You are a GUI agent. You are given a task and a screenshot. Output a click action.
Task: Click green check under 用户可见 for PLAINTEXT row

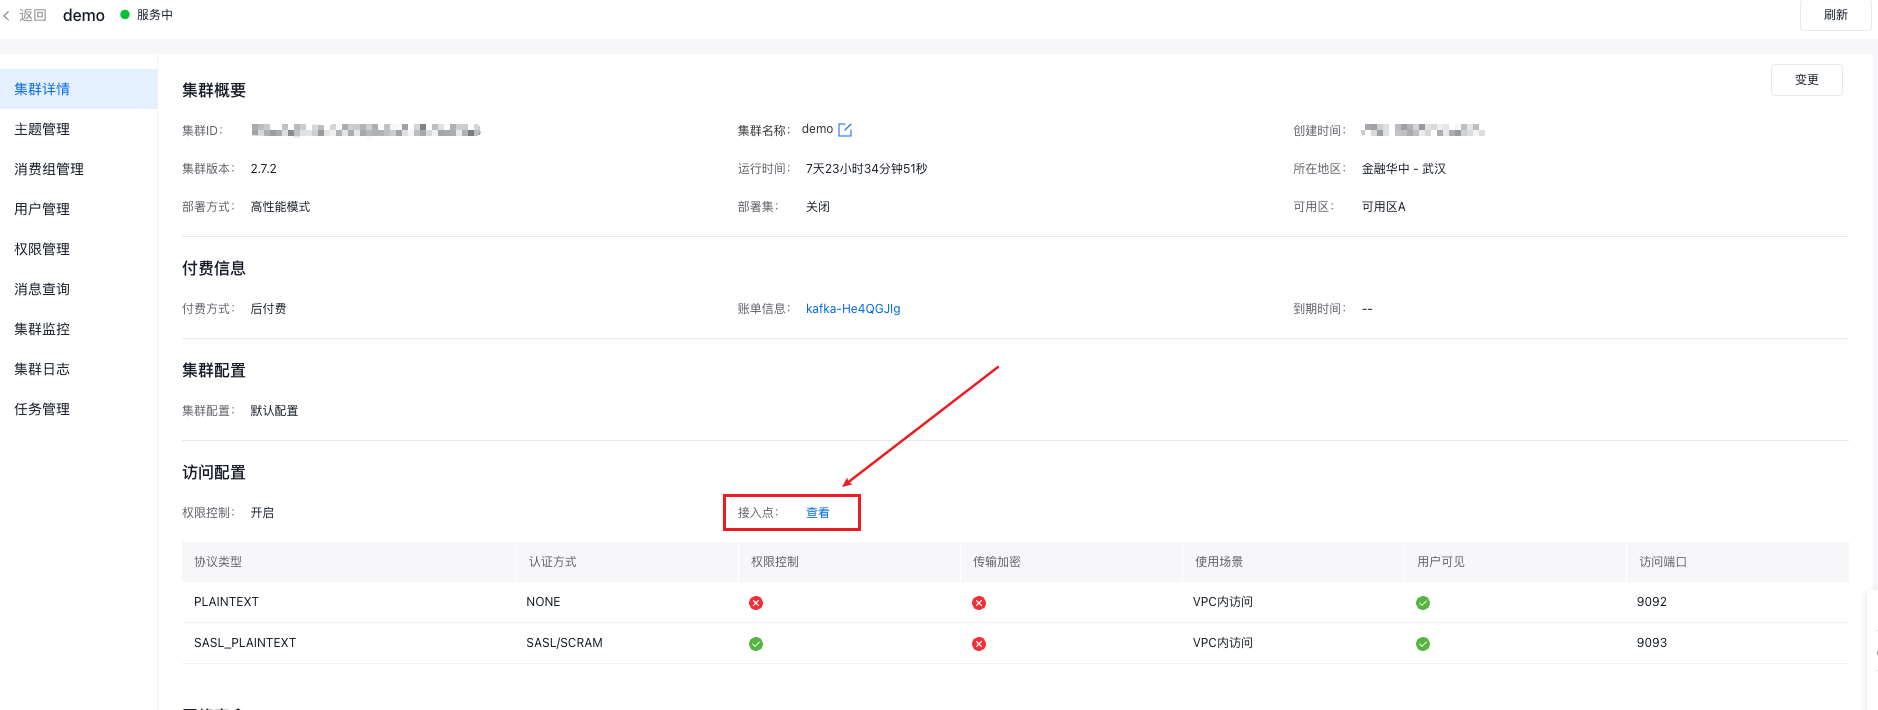1423,603
